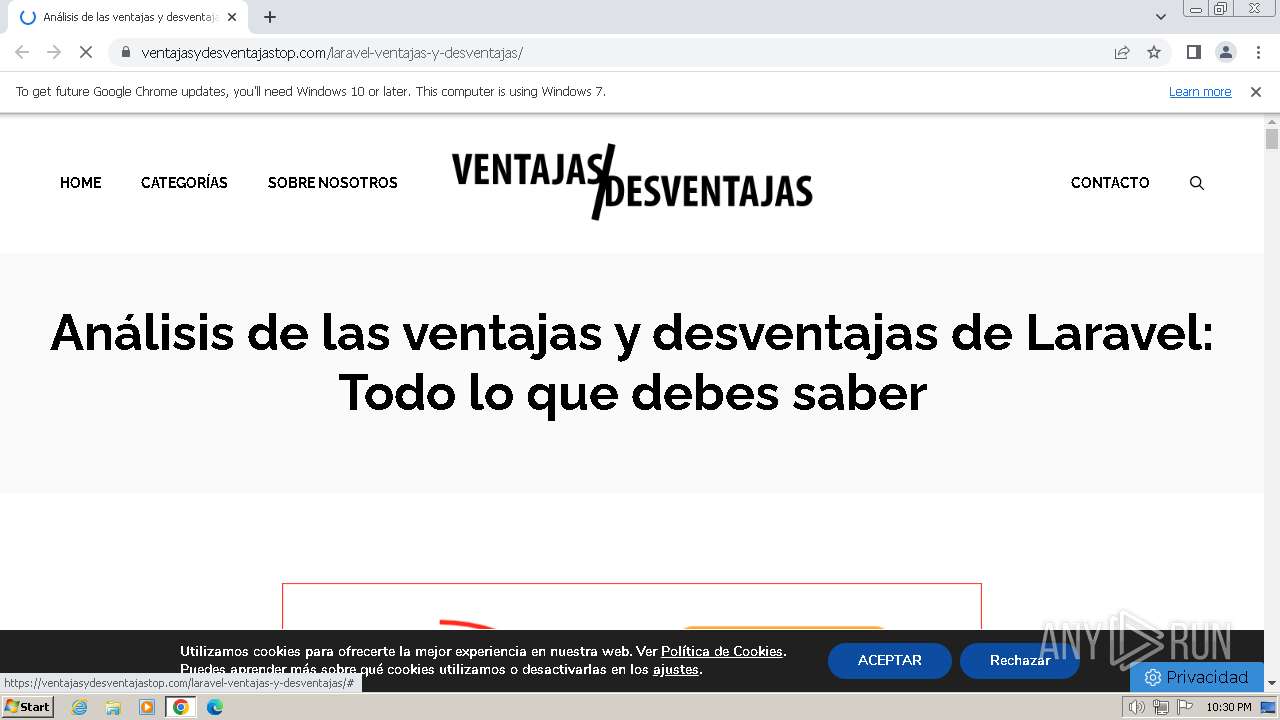Open cookie ajustes link
Image resolution: width=1280 pixels, height=720 pixels.
pos(676,669)
